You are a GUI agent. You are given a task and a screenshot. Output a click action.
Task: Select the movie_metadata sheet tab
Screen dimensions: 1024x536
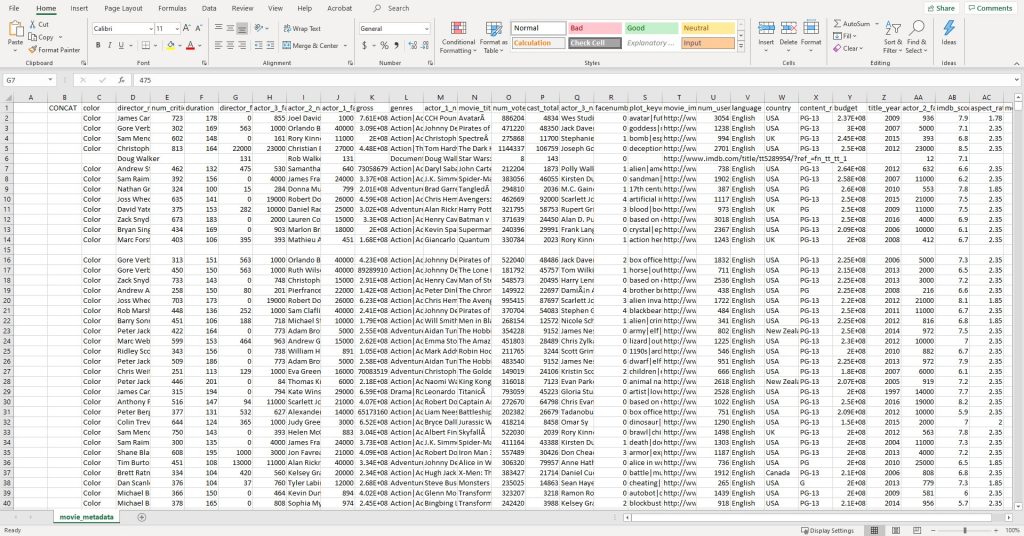click(86, 517)
